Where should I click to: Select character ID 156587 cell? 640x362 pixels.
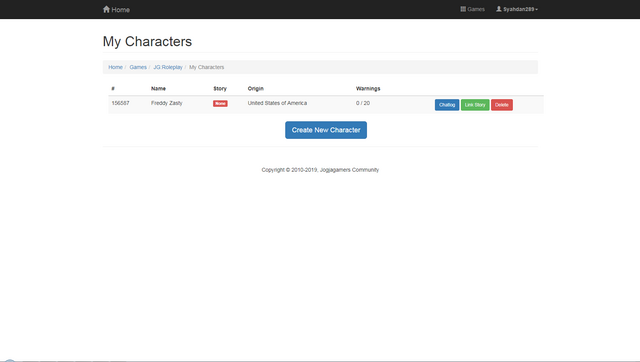[x=120, y=103]
